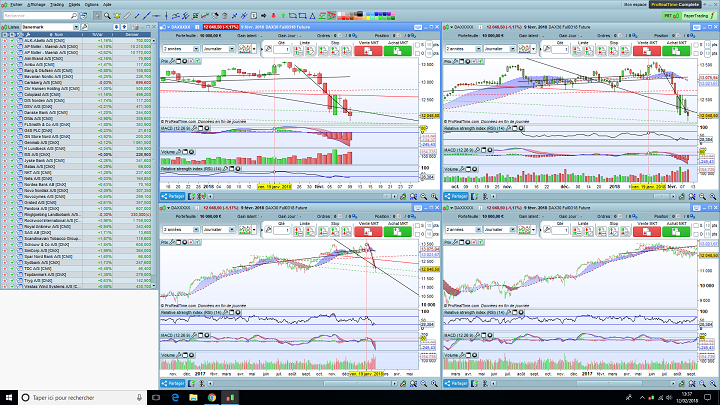
Task: Click first Limite order icon in top-left chart
Action: 299,51
